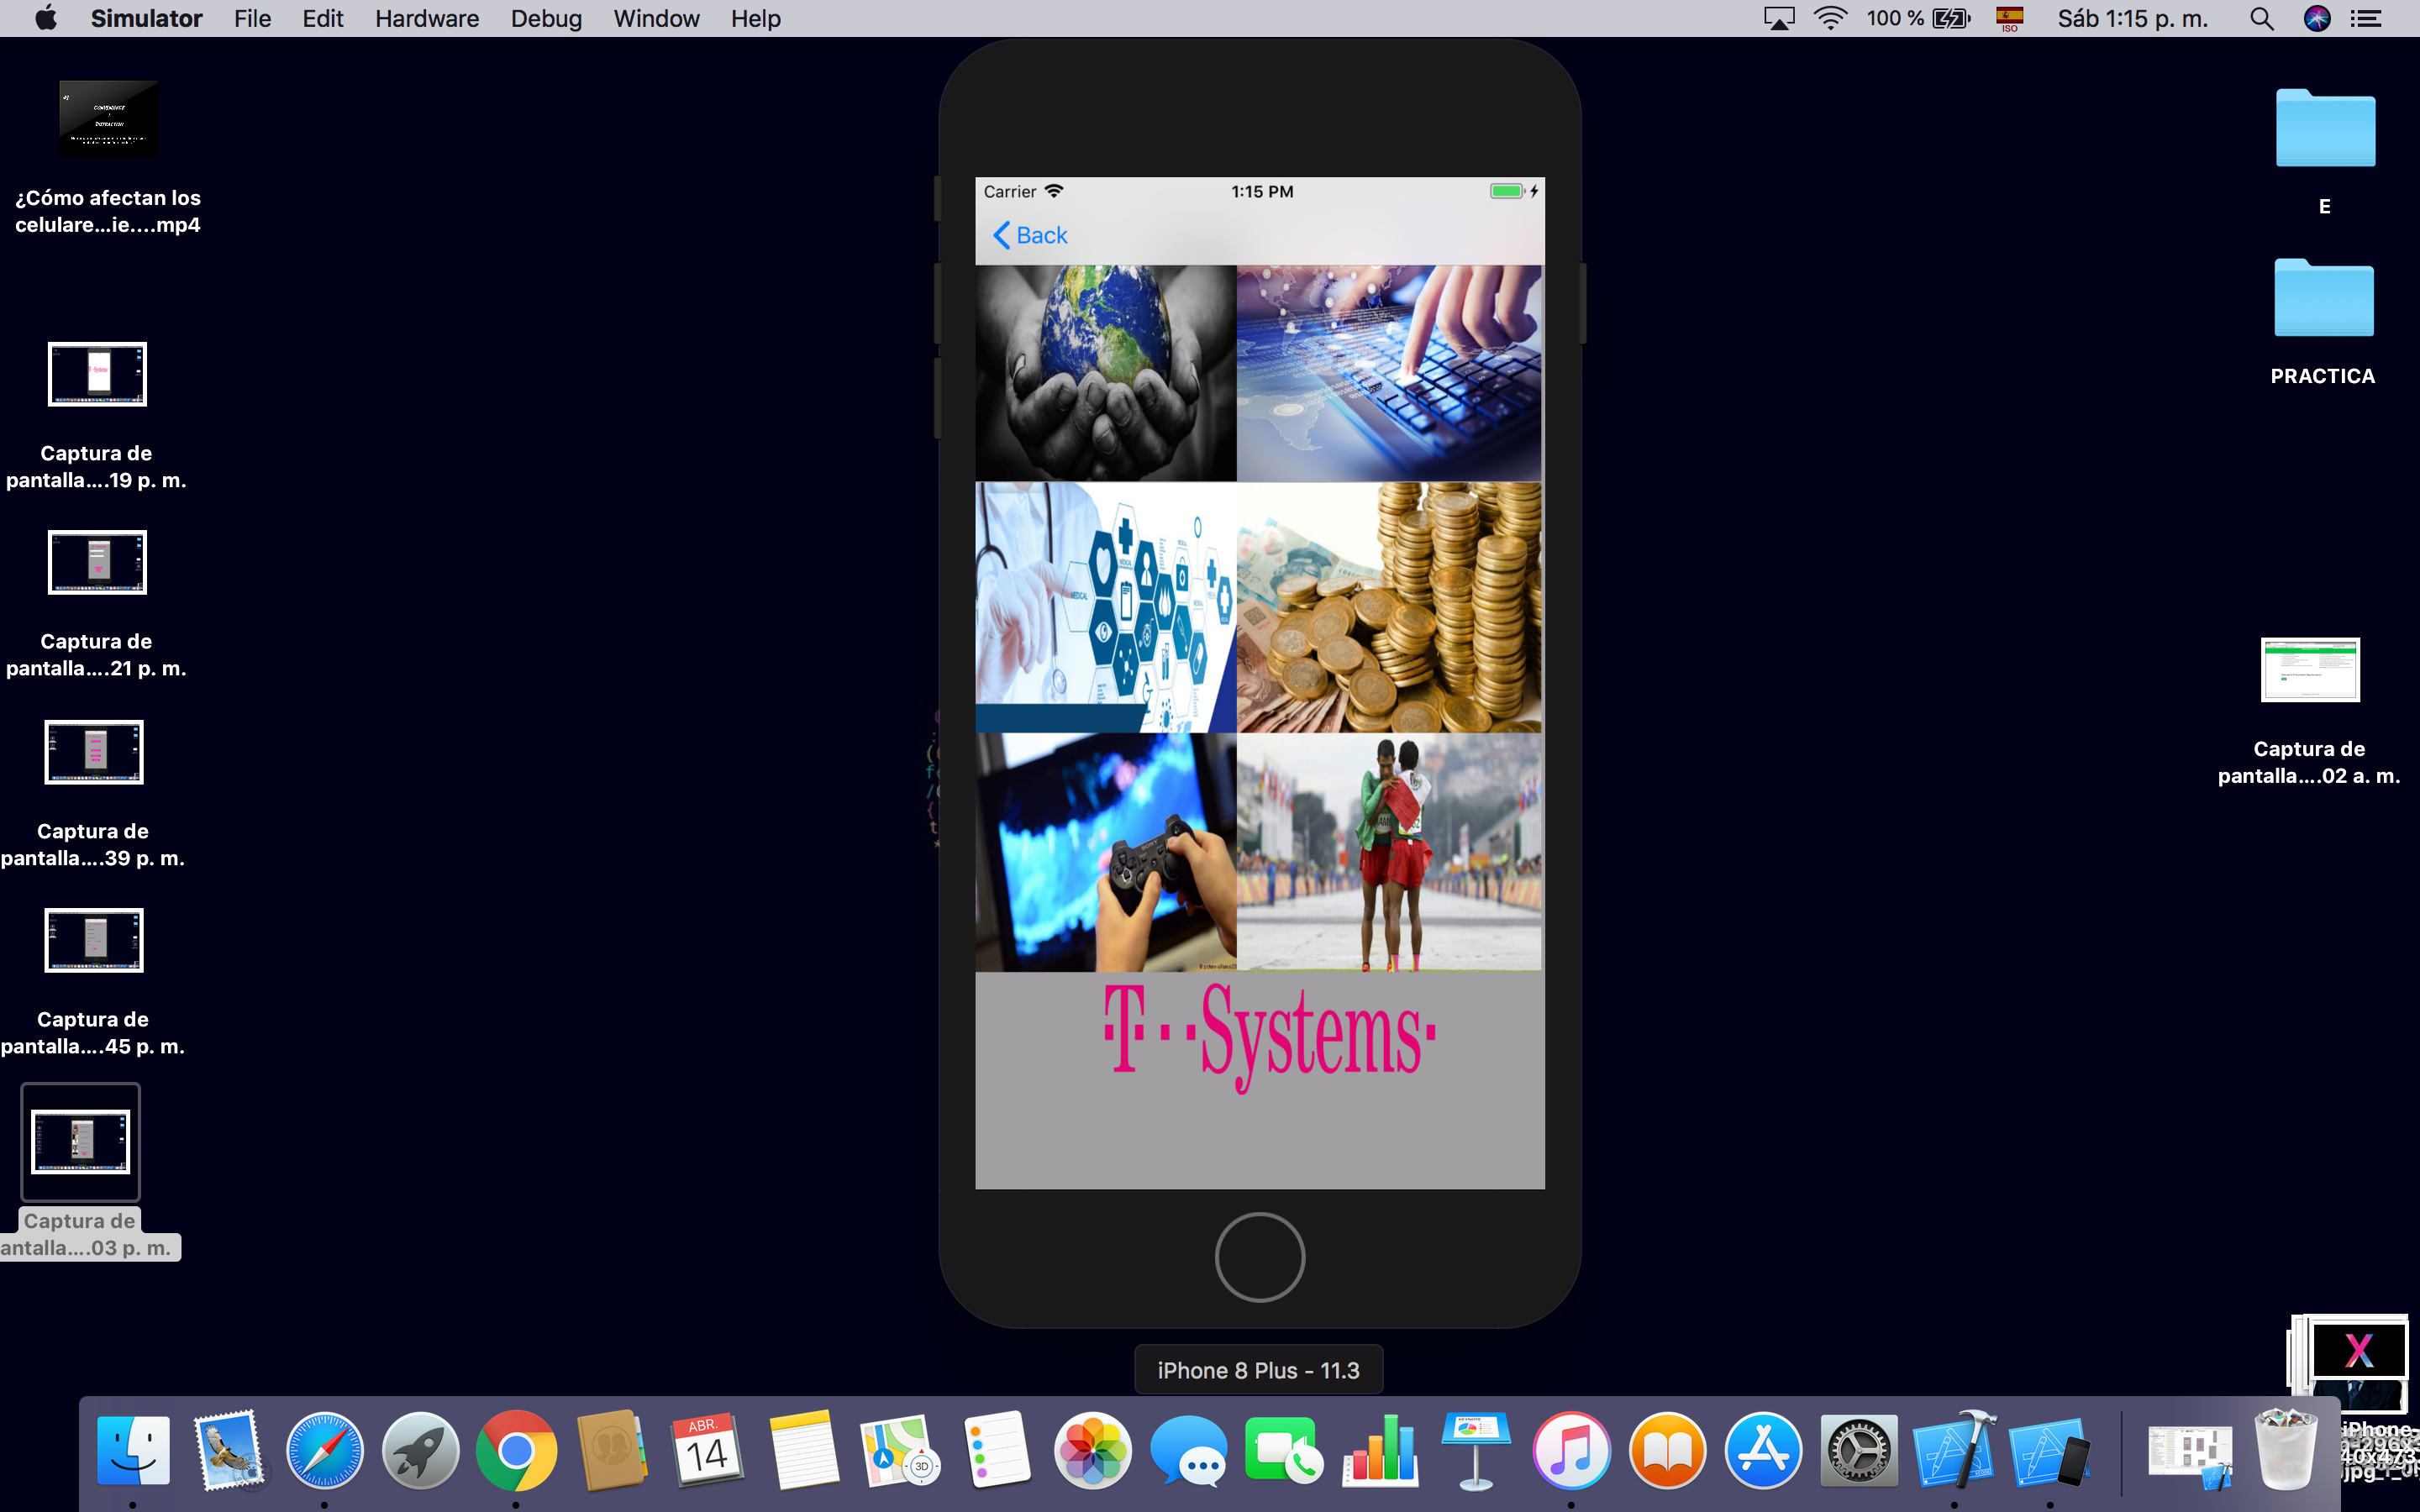This screenshot has height=1512, width=2420.
Task: Open the Wi-Fi status menu
Action: (x=1830, y=19)
